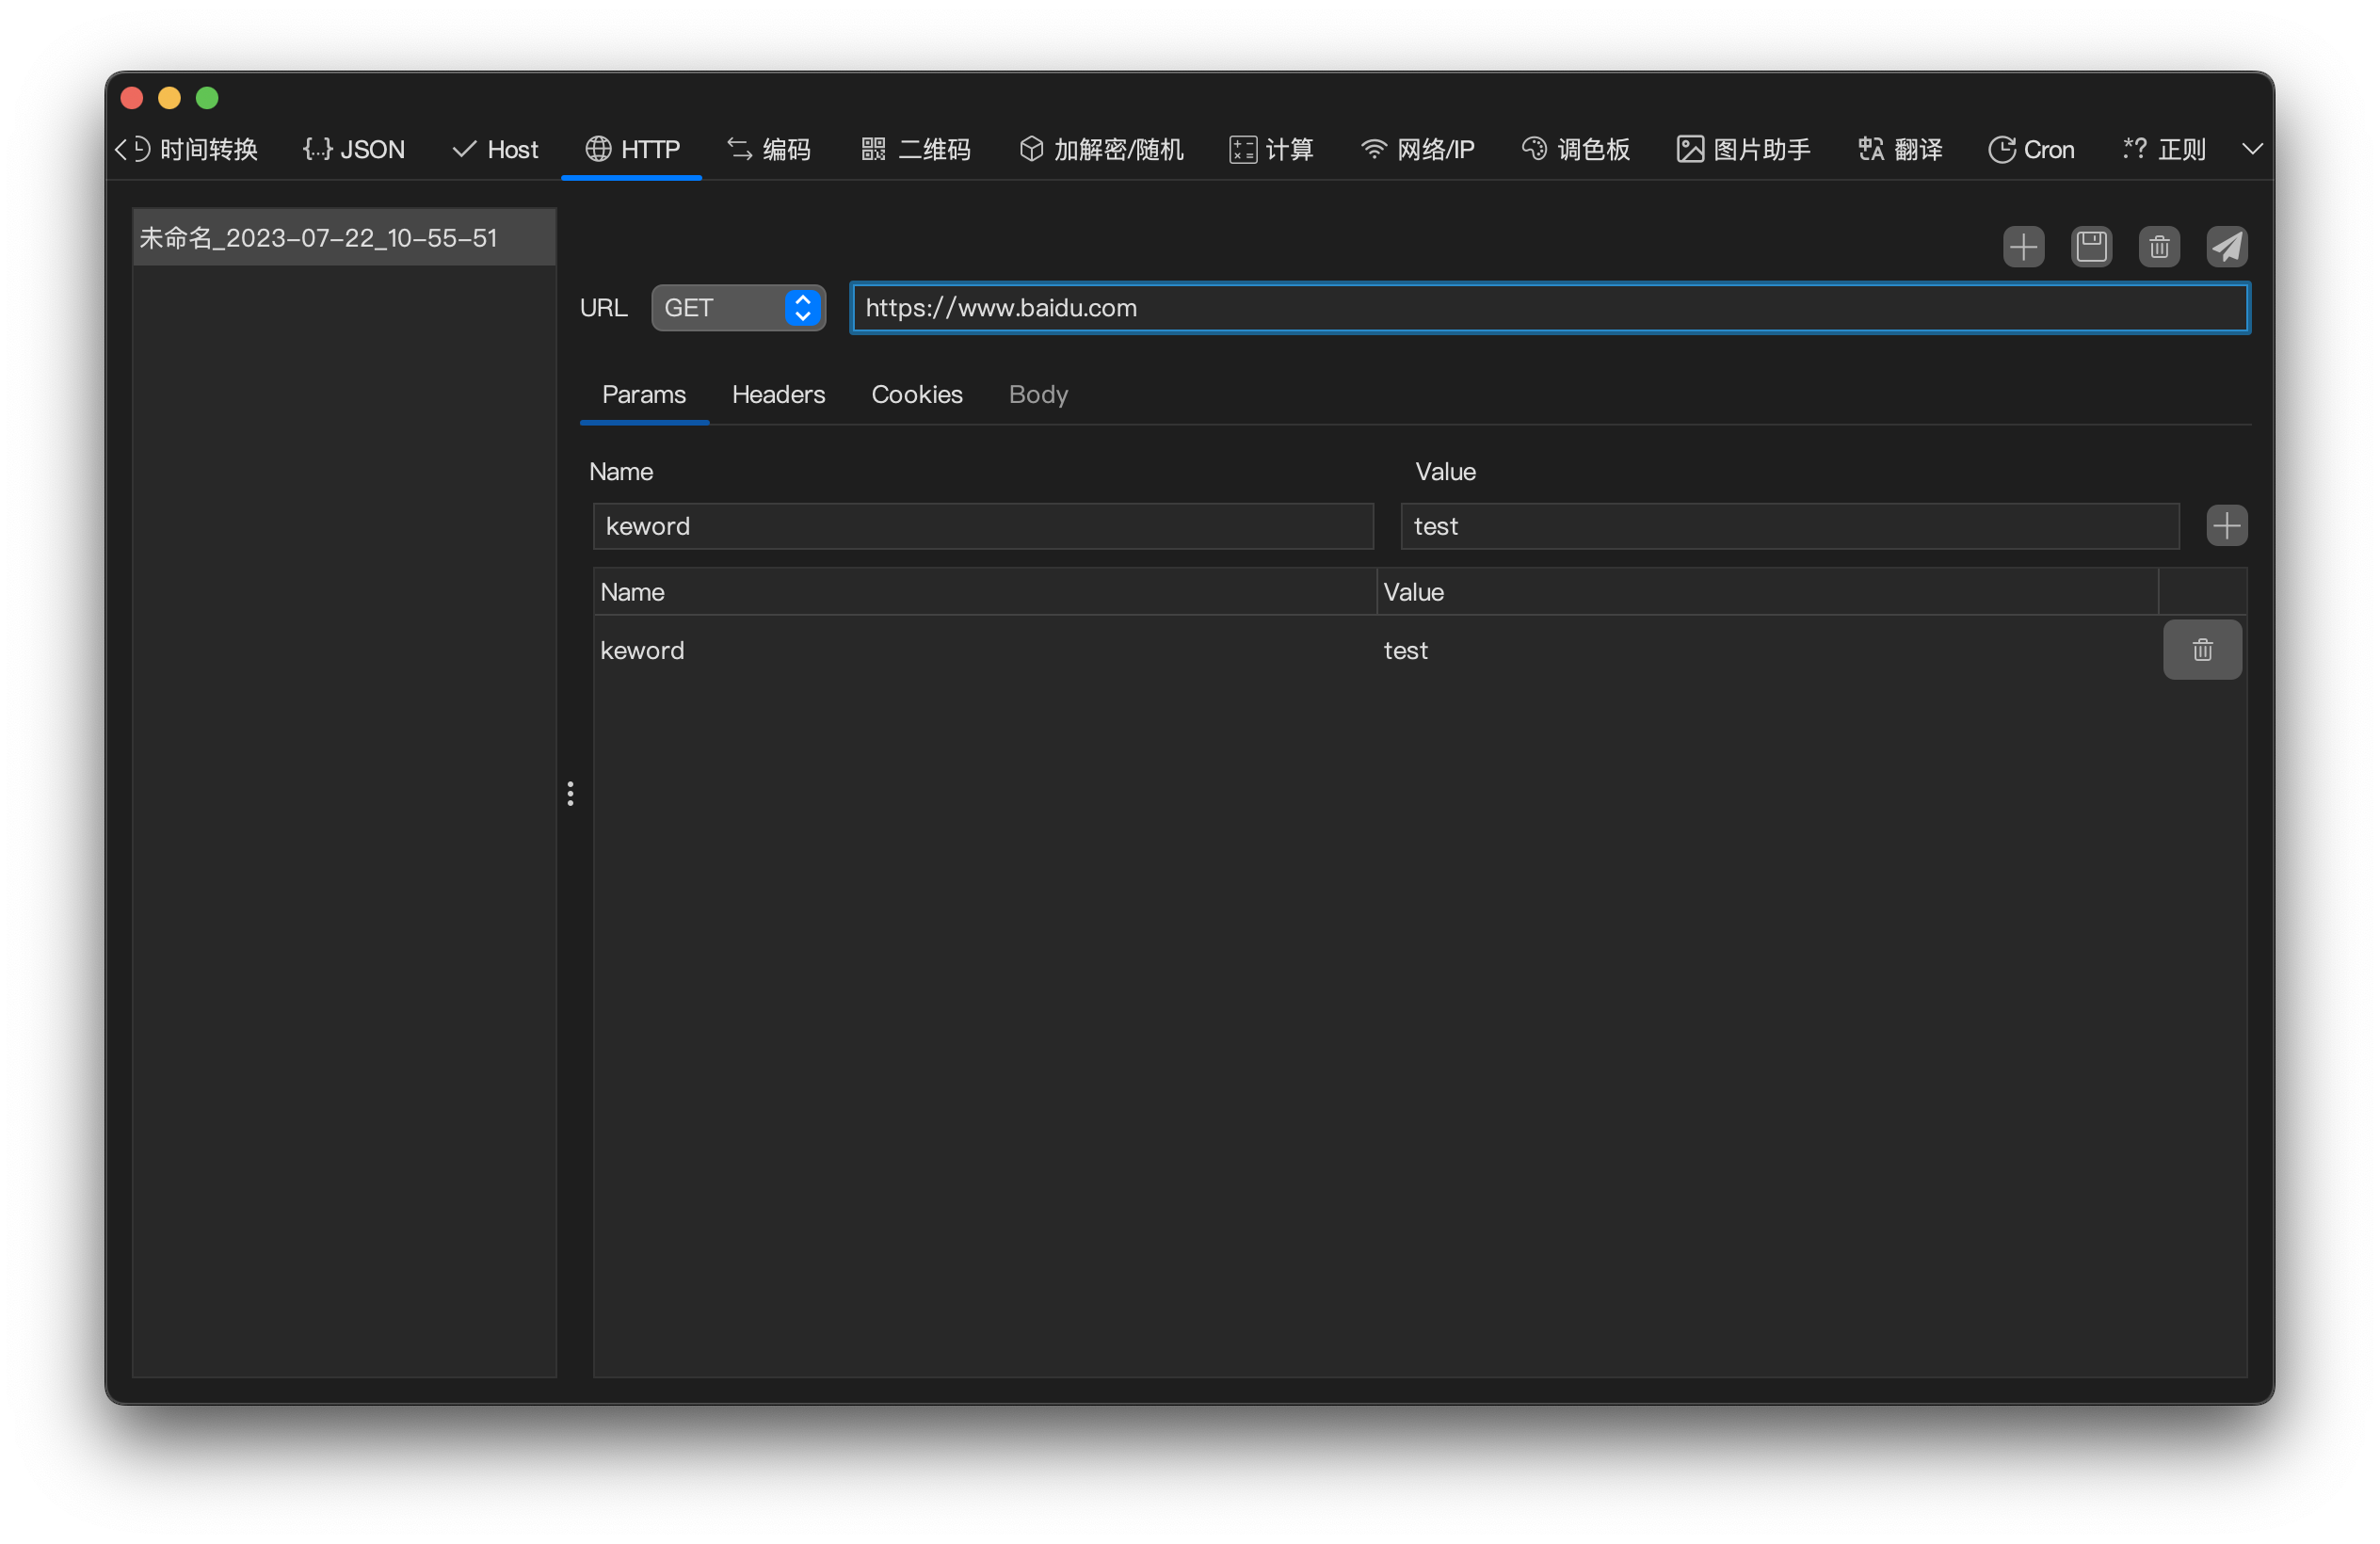Add parameter with the plus button
Screen dimensions: 2380x1544
pyautogui.click(x=2226, y=526)
